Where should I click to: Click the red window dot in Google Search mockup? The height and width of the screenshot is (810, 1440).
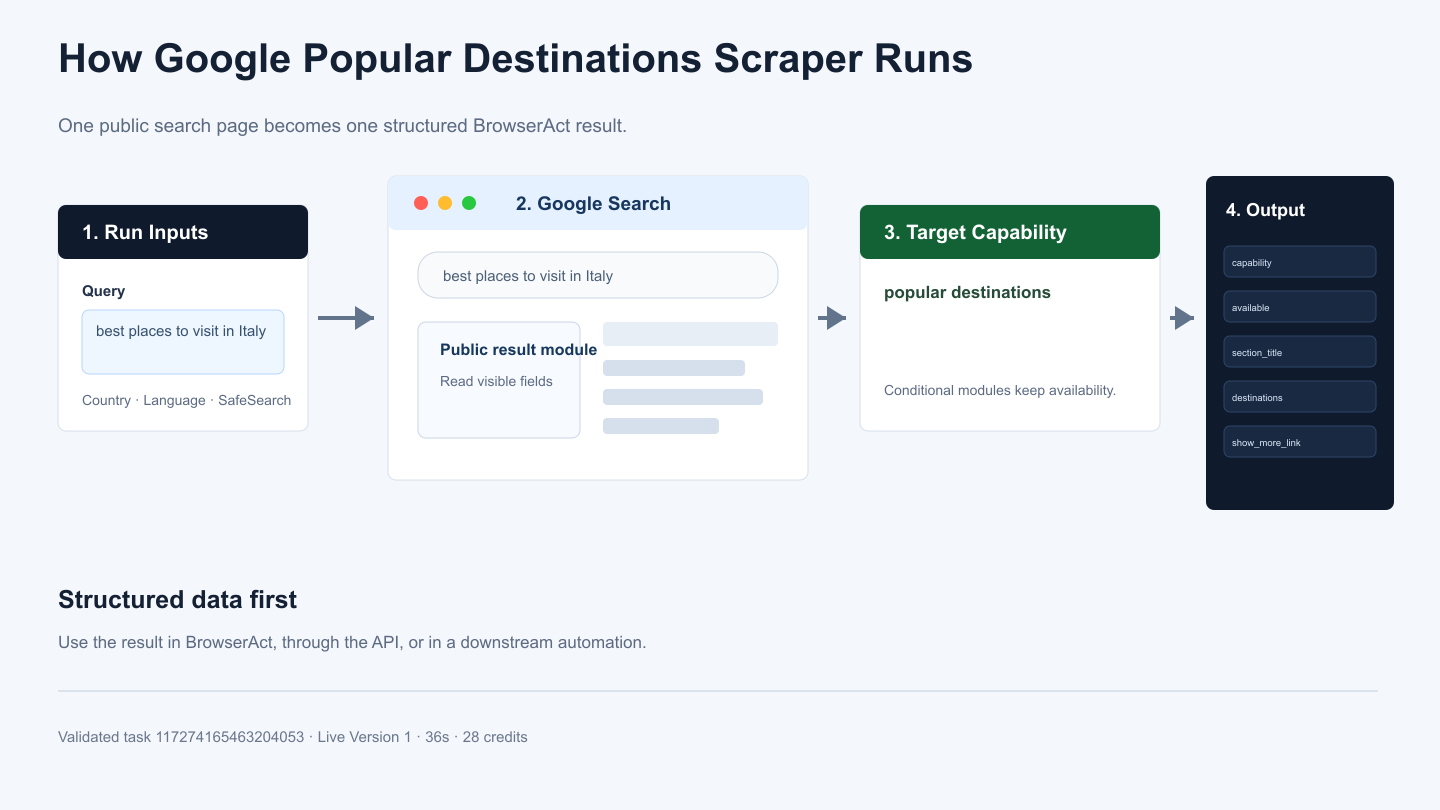pos(421,203)
